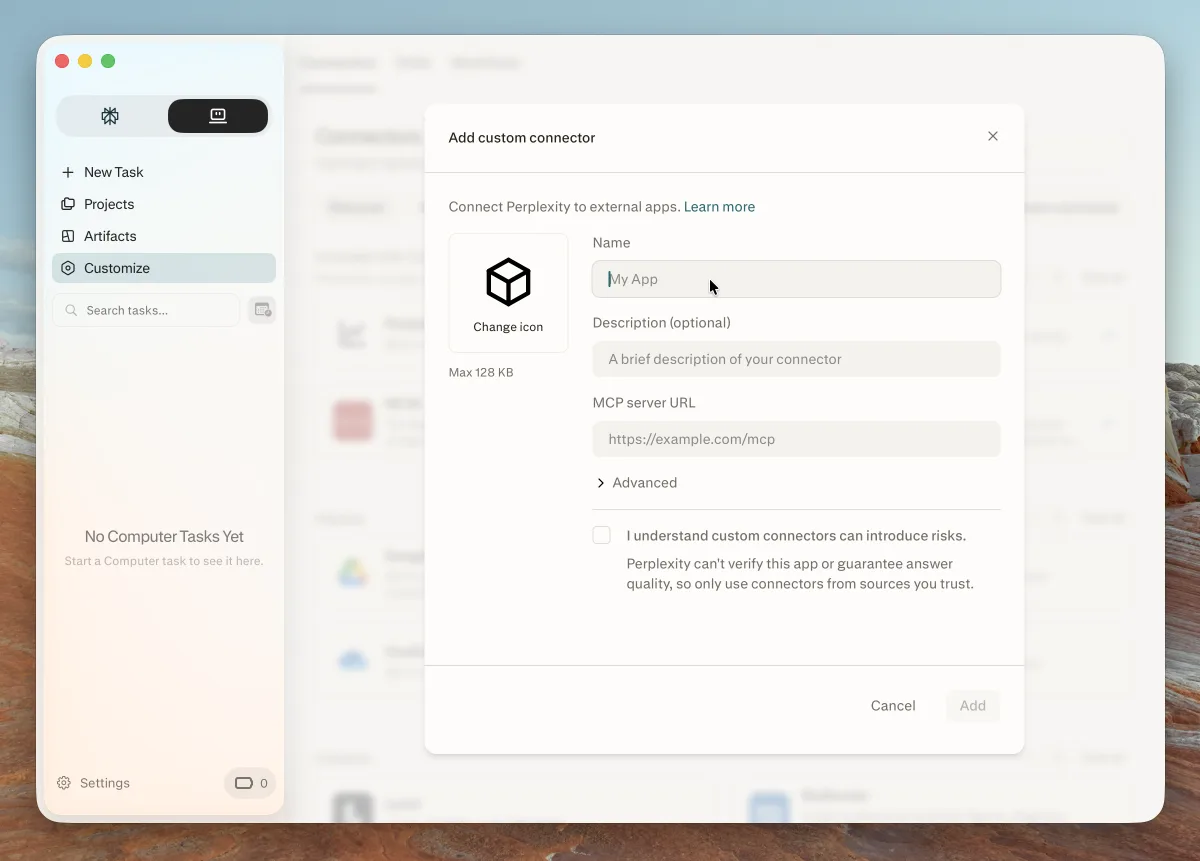Click the macOS green fullscreen window button
This screenshot has width=1200, height=861.
point(108,61)
